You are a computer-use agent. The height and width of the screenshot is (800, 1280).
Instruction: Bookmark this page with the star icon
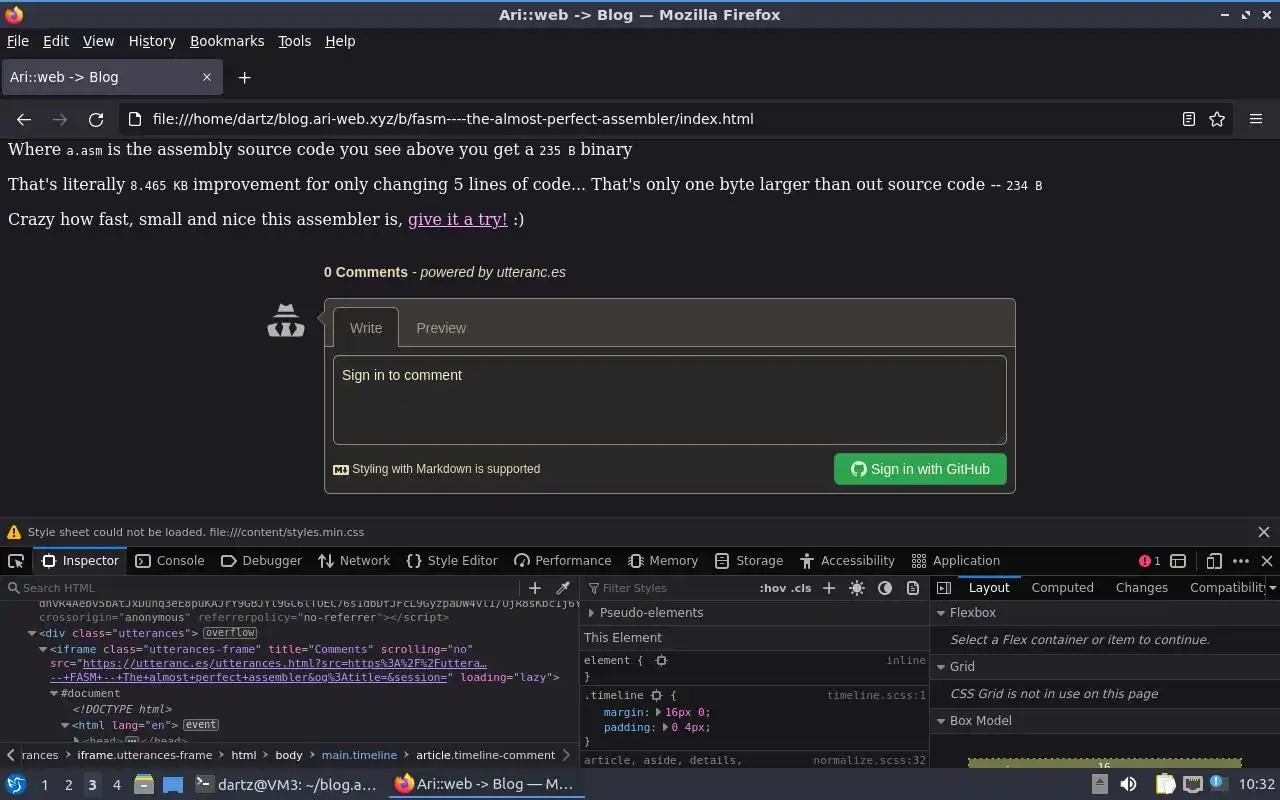1217,119
